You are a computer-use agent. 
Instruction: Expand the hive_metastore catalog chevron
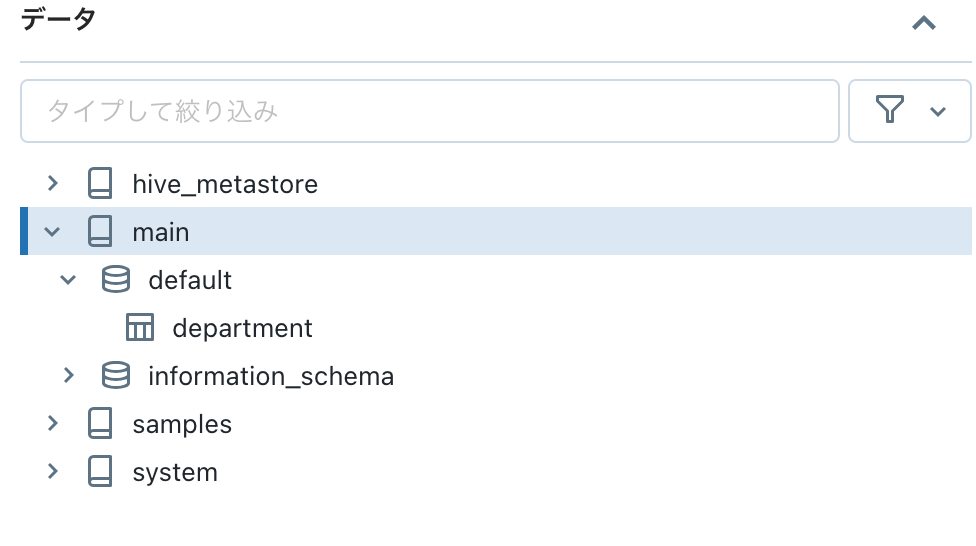point(53,183)
